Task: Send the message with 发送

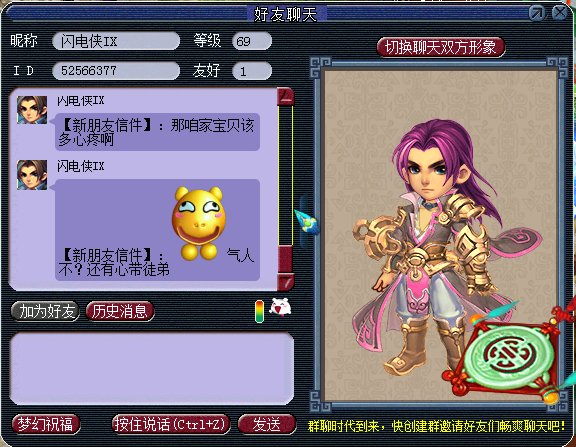Action: tap(267, 425)
